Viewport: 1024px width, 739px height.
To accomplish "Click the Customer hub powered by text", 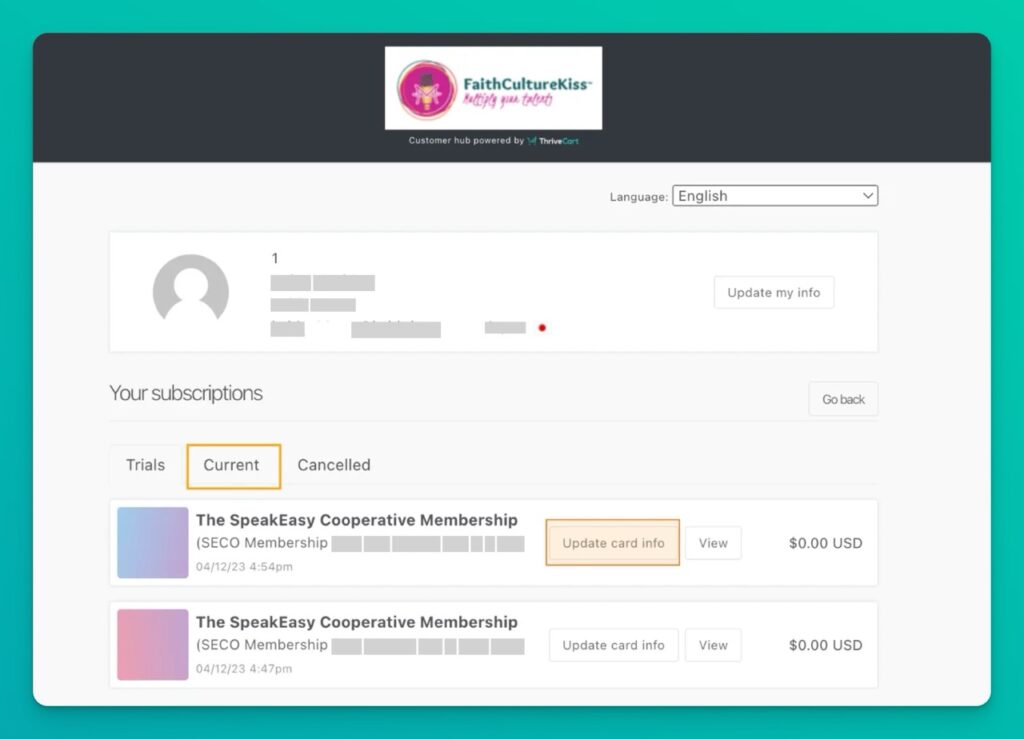I will tap(466, 140).
